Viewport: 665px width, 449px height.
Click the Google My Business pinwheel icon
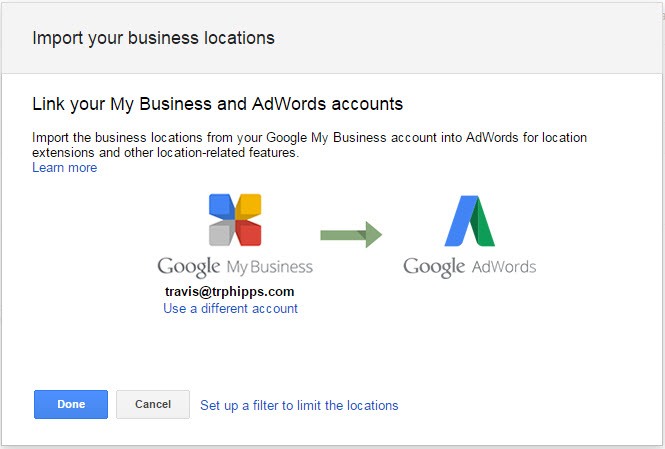tap(235, 220)
